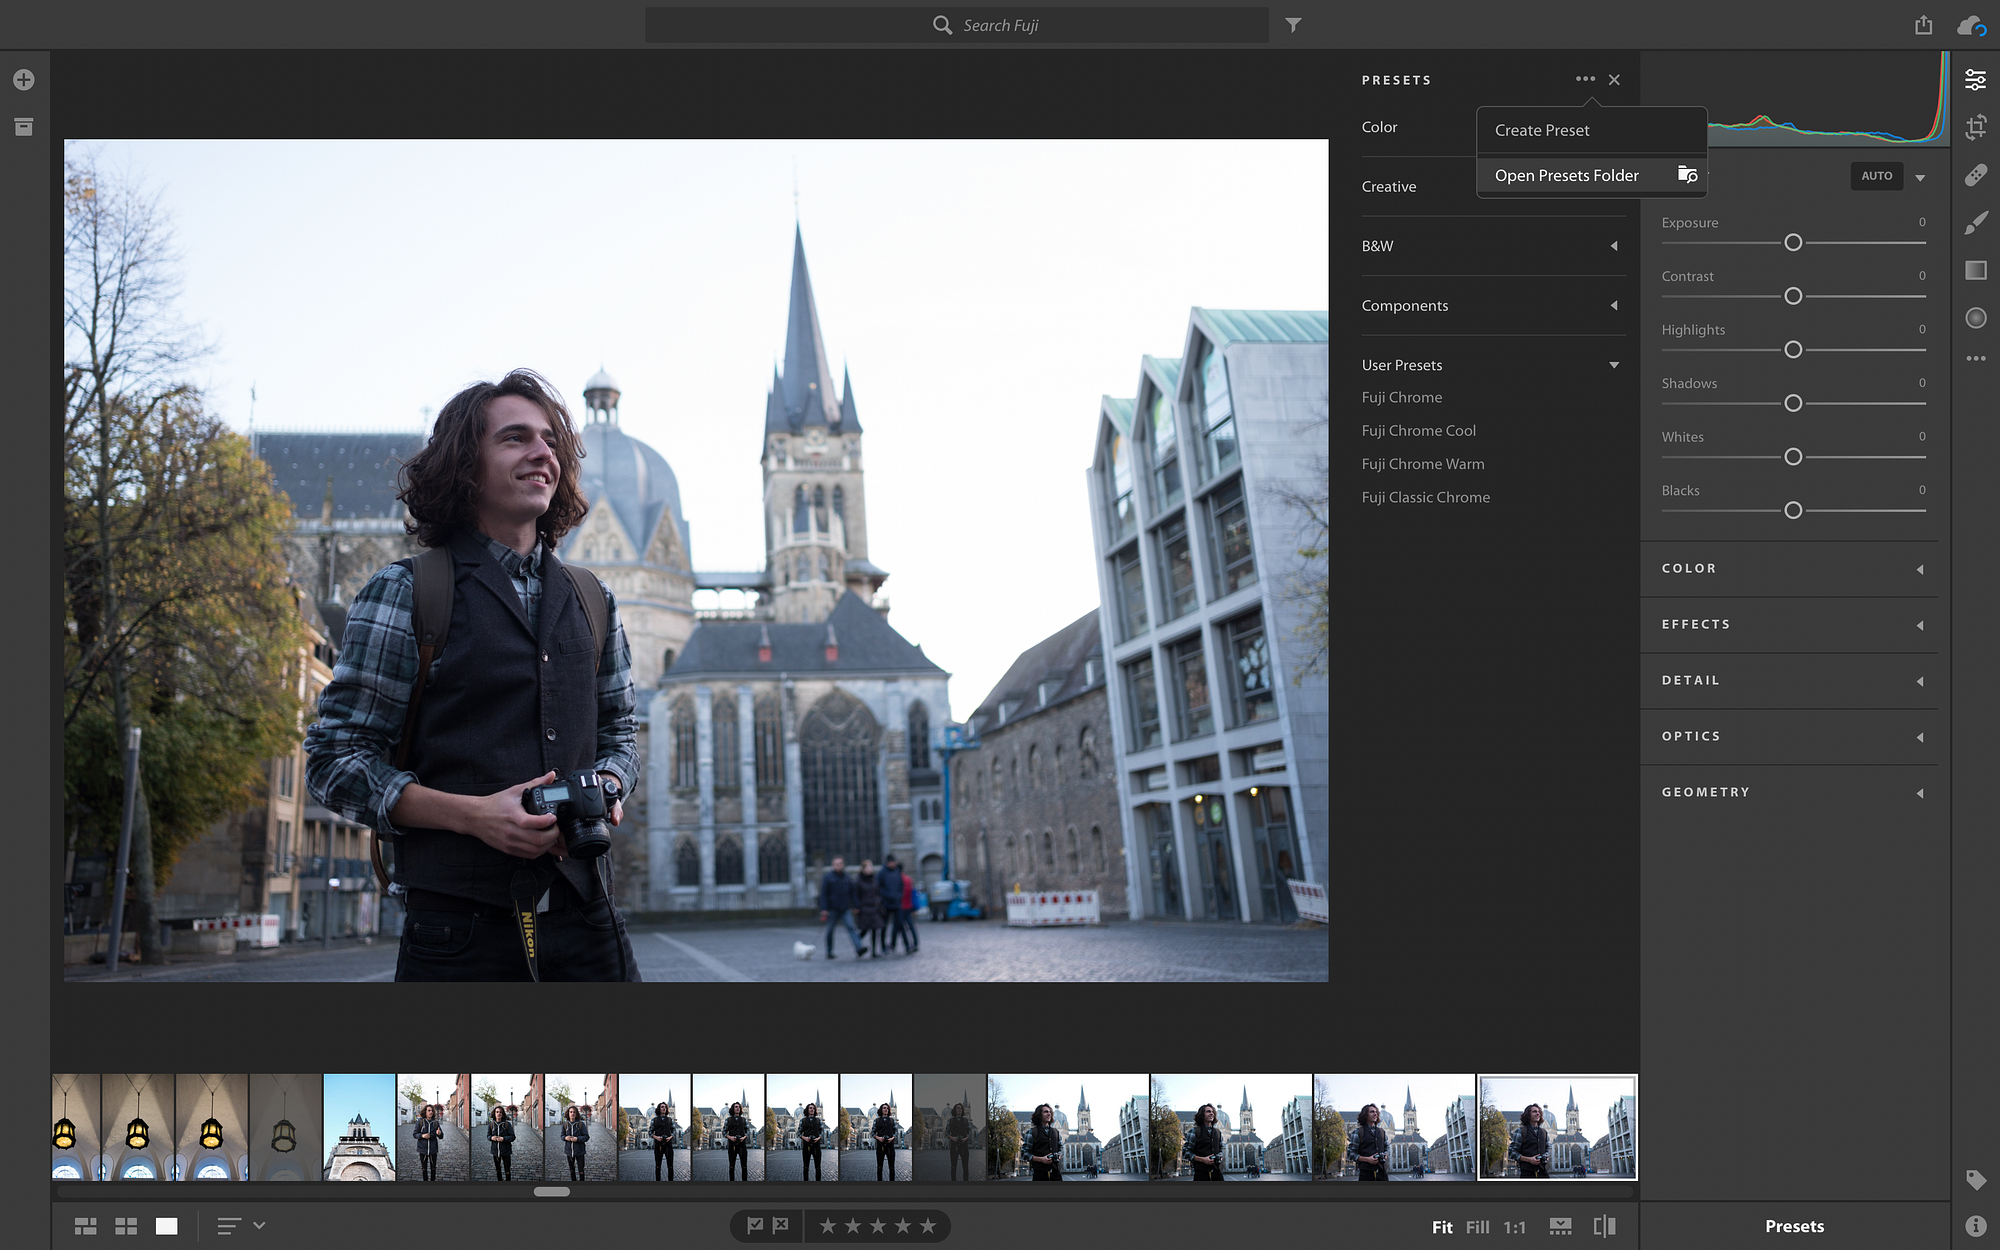The height and width of the screenshot is (1250, 2000).
Task: Toggle the reject flag
Action: coord(781,1225)
